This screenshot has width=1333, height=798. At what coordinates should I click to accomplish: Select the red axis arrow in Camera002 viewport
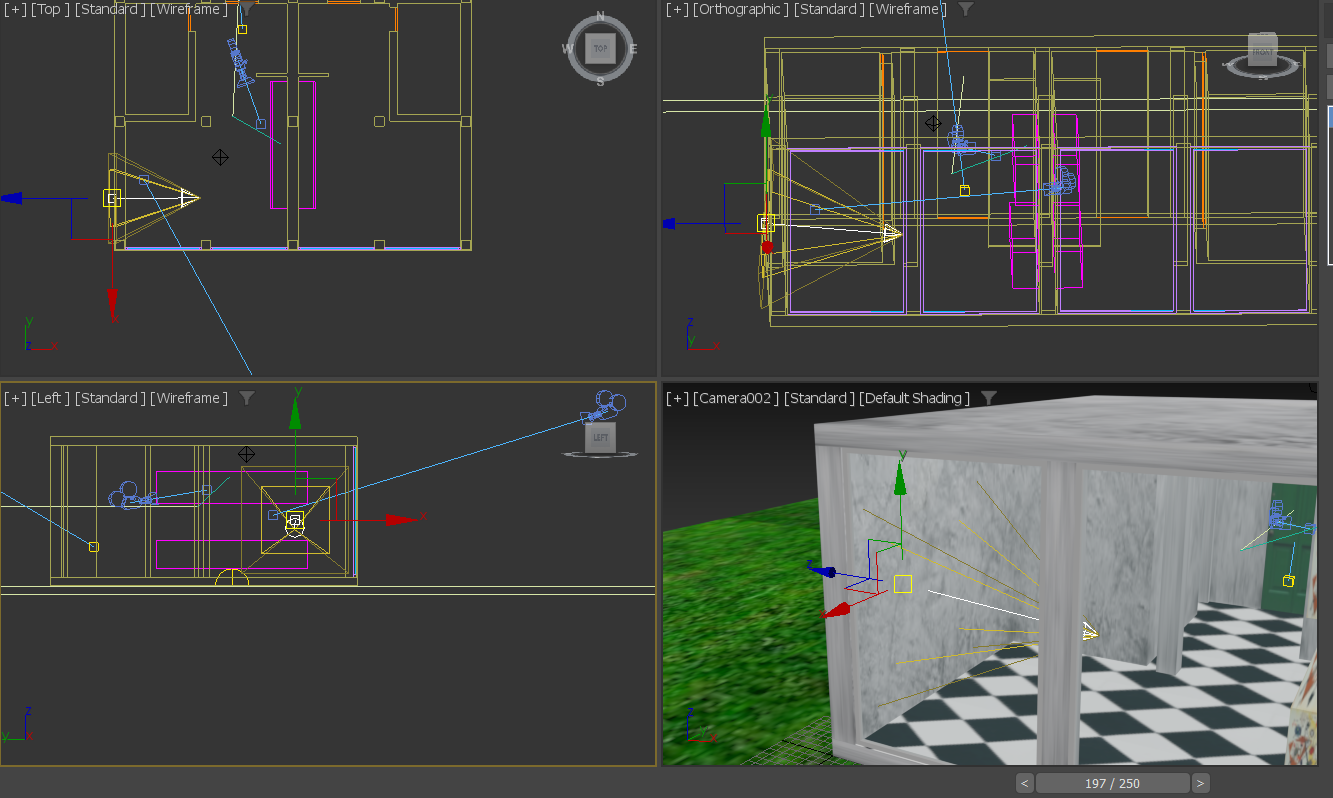click(837, 609)
